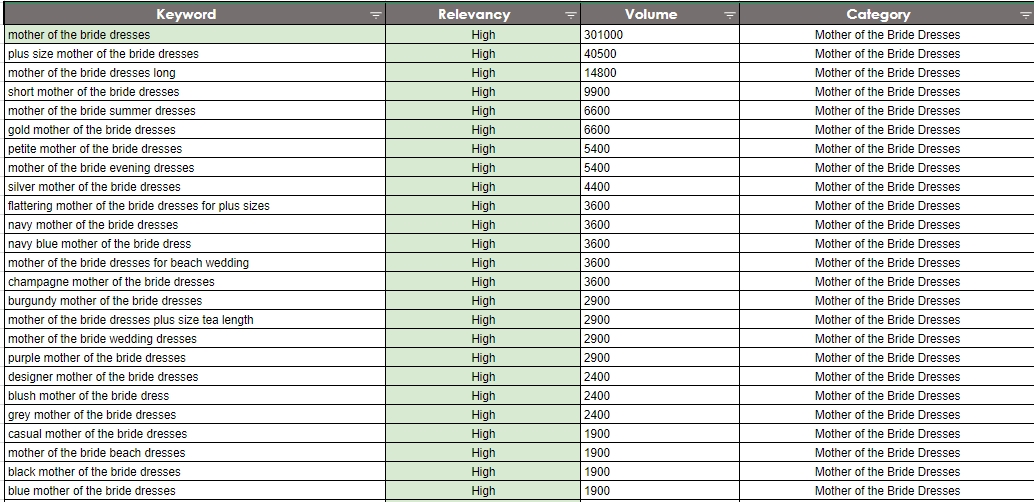Click cell 'plus size mother of the bride dresses'

[x=195, y=54]
